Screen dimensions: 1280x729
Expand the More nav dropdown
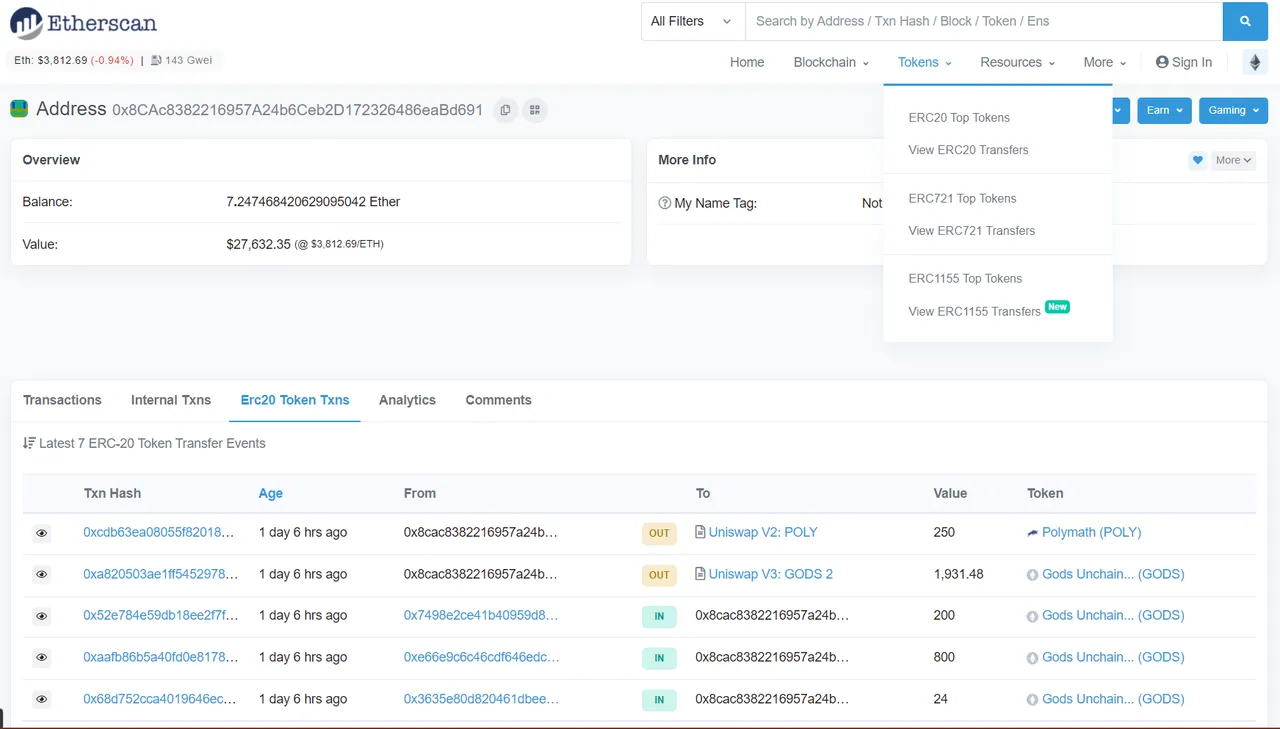[1105, 62]
